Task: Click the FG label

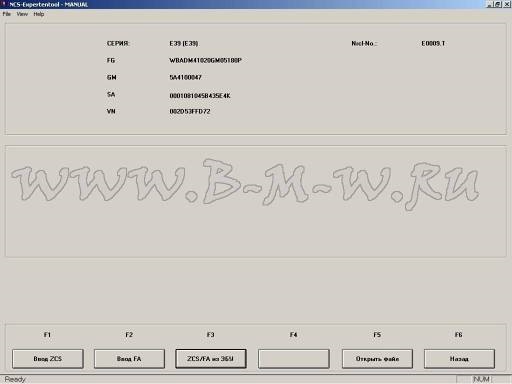Action: [111, 60]
